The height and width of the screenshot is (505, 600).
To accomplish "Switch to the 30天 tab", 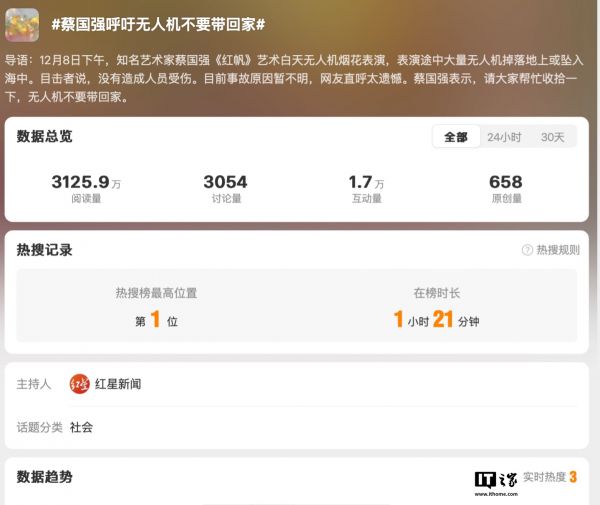I will click(x=552, y=137).
